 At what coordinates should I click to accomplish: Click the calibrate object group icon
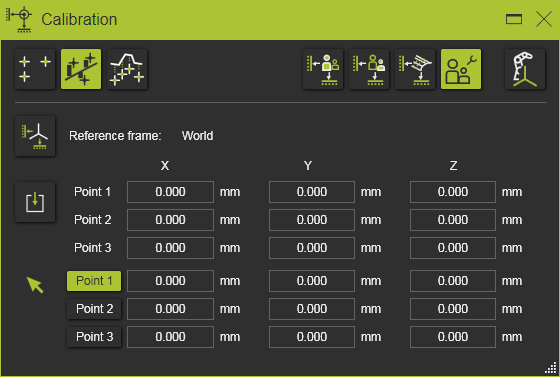(x=369, y=69)
